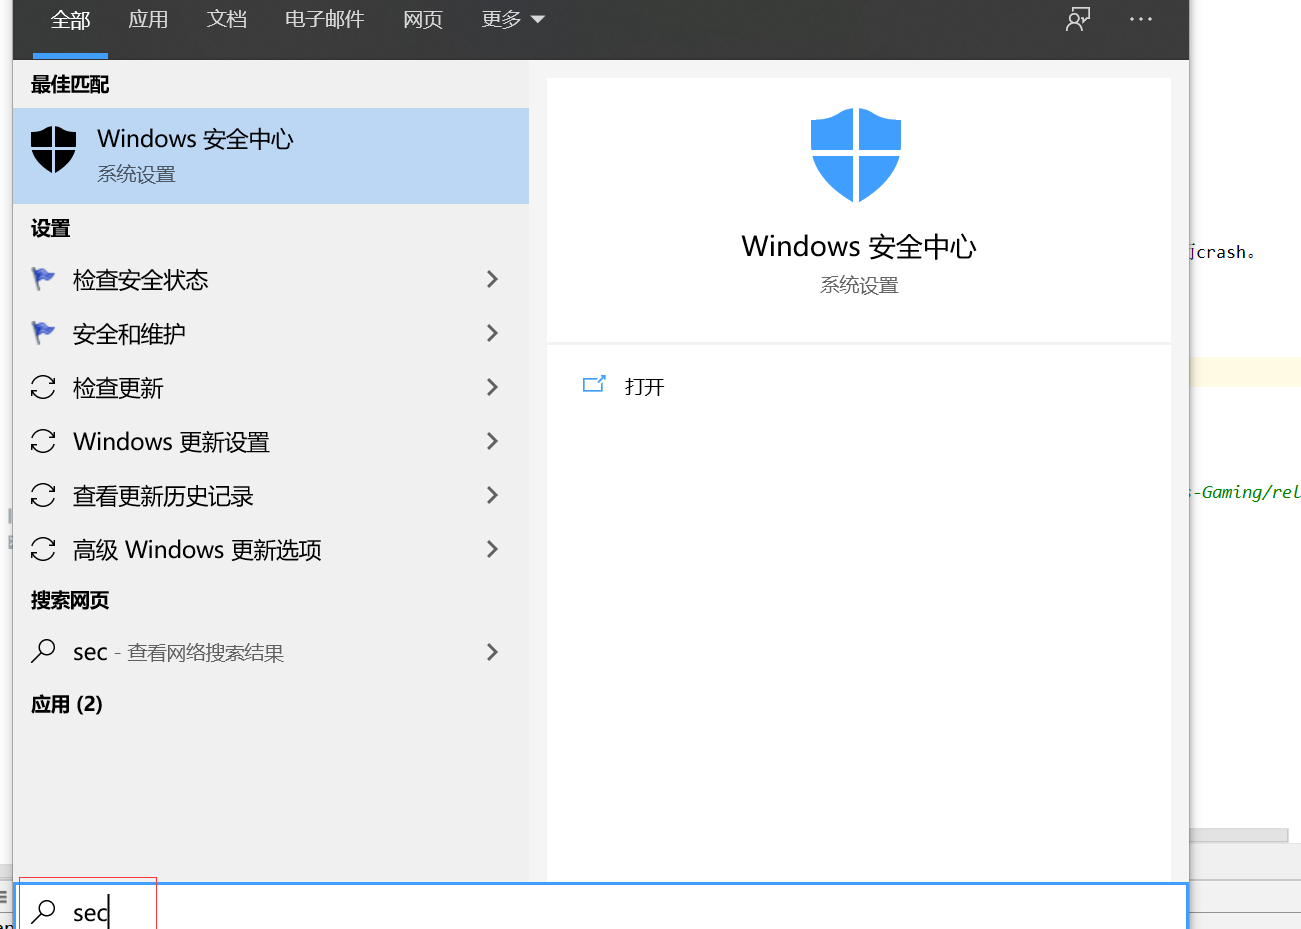Select the 电子邮件 filter tab
Screen dimensions: 1301x929
click(324, 20)
